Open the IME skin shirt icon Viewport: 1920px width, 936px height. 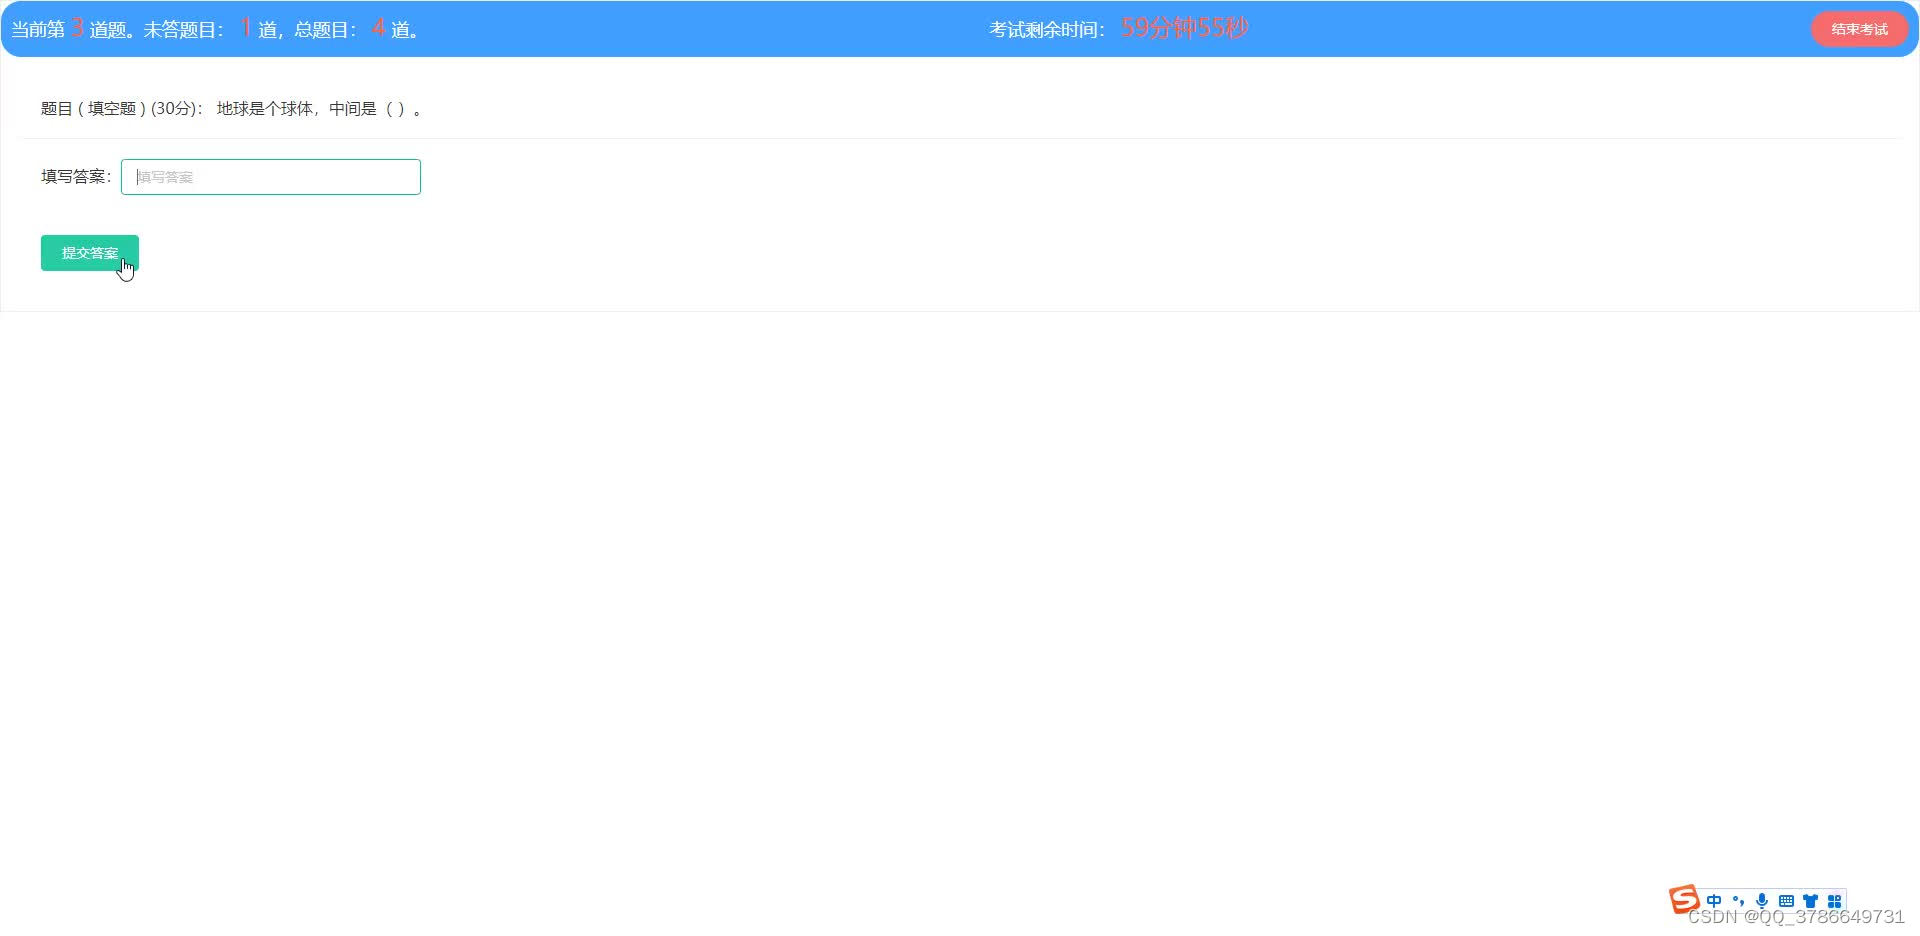point(1810,901)
